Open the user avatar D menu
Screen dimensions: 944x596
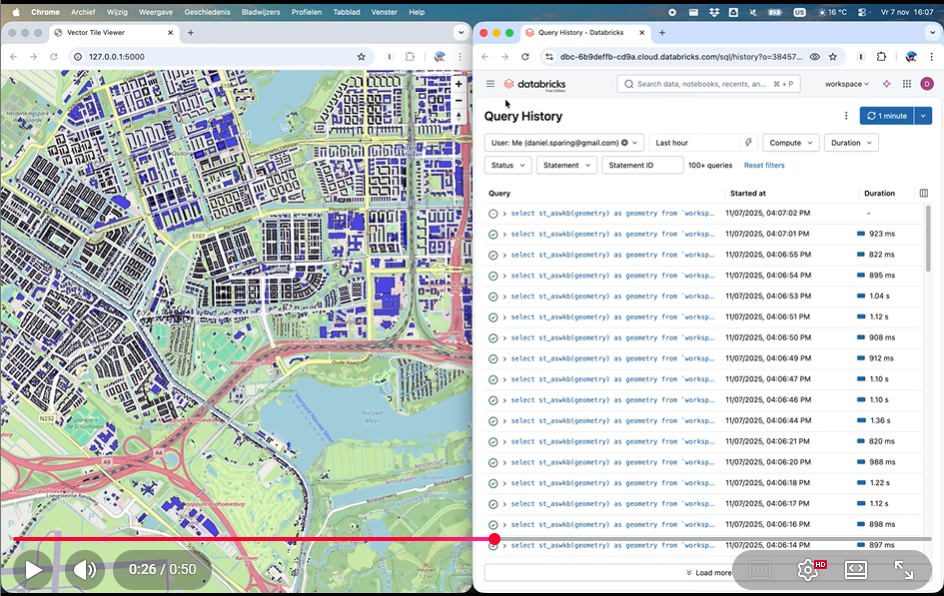tap(926, 84)
